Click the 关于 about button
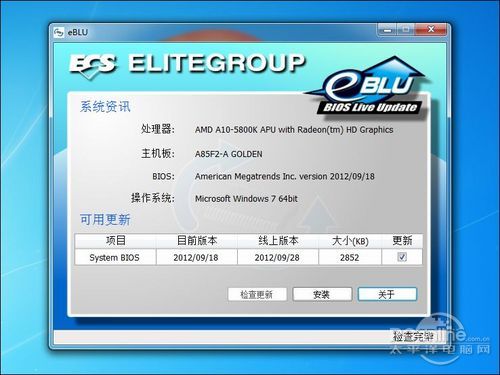 coord(387,294)
